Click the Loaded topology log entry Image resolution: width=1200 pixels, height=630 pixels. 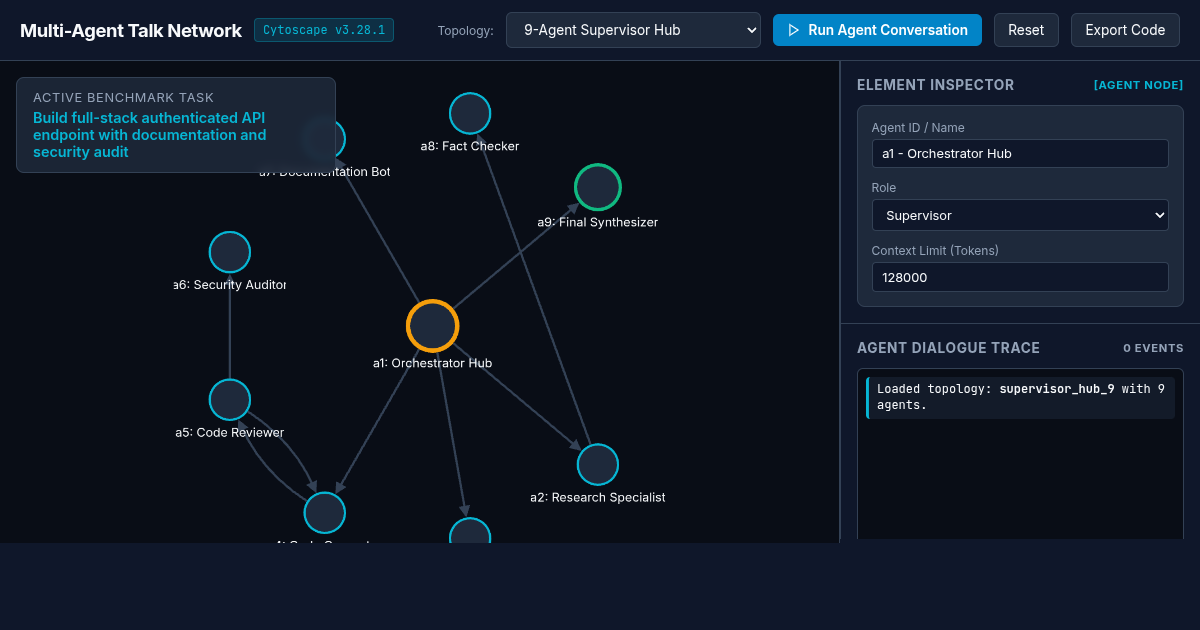click(x=1021, y=397)
